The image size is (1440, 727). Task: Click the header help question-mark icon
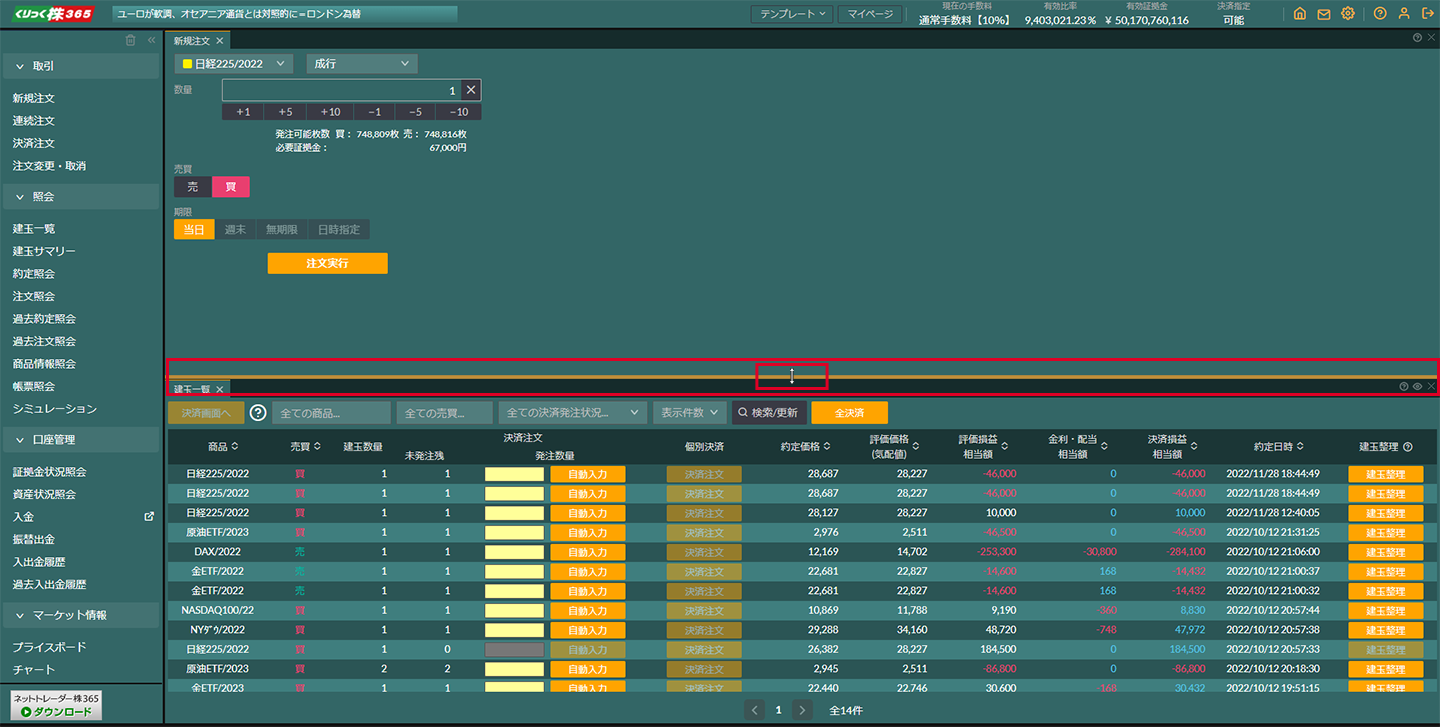1380,14
